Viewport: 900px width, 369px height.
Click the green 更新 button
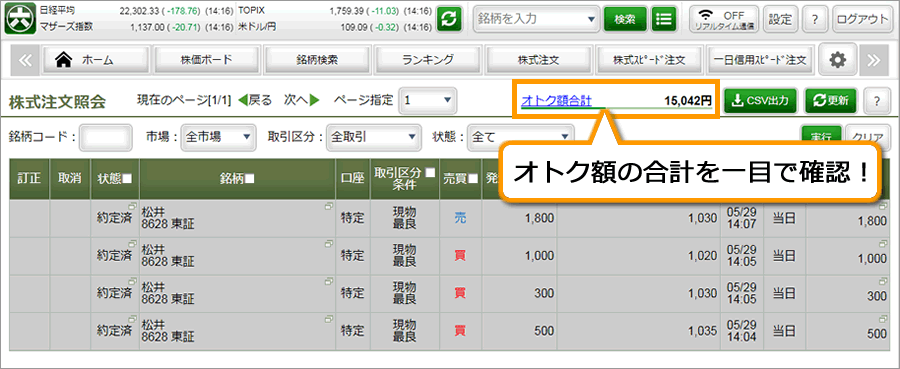(x=830, y=101)
